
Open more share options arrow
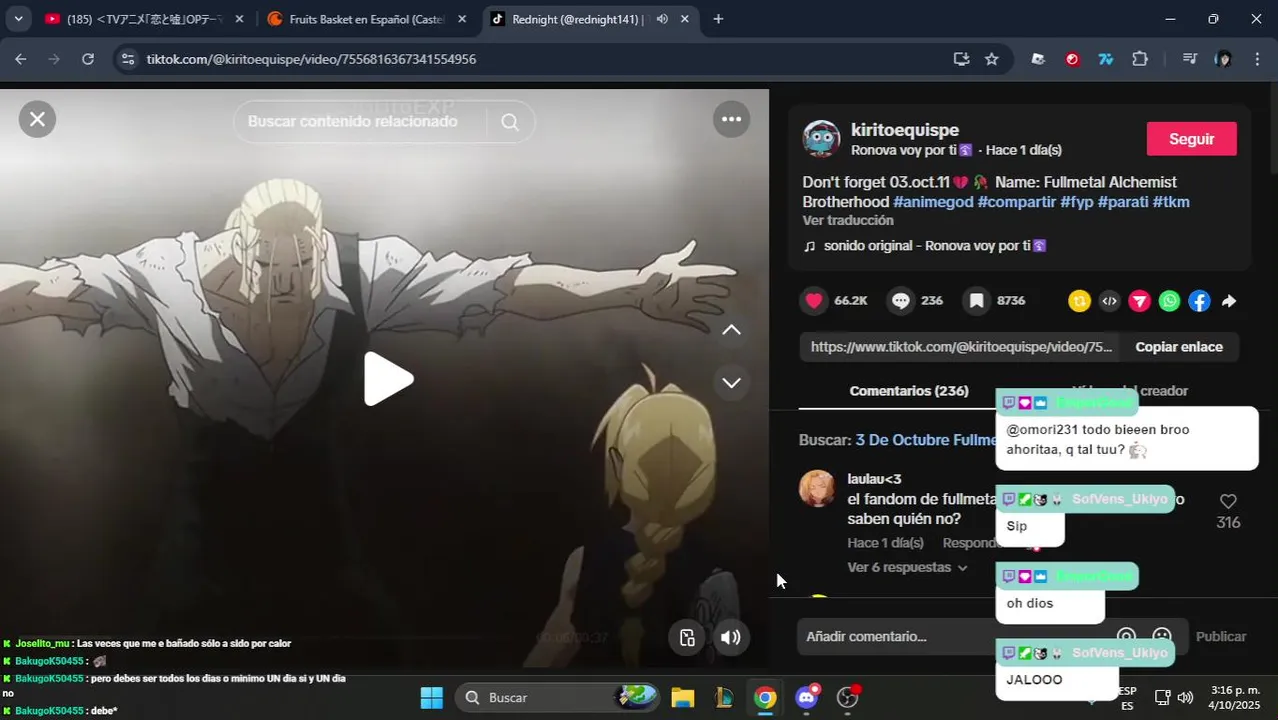coord(1229,300)
